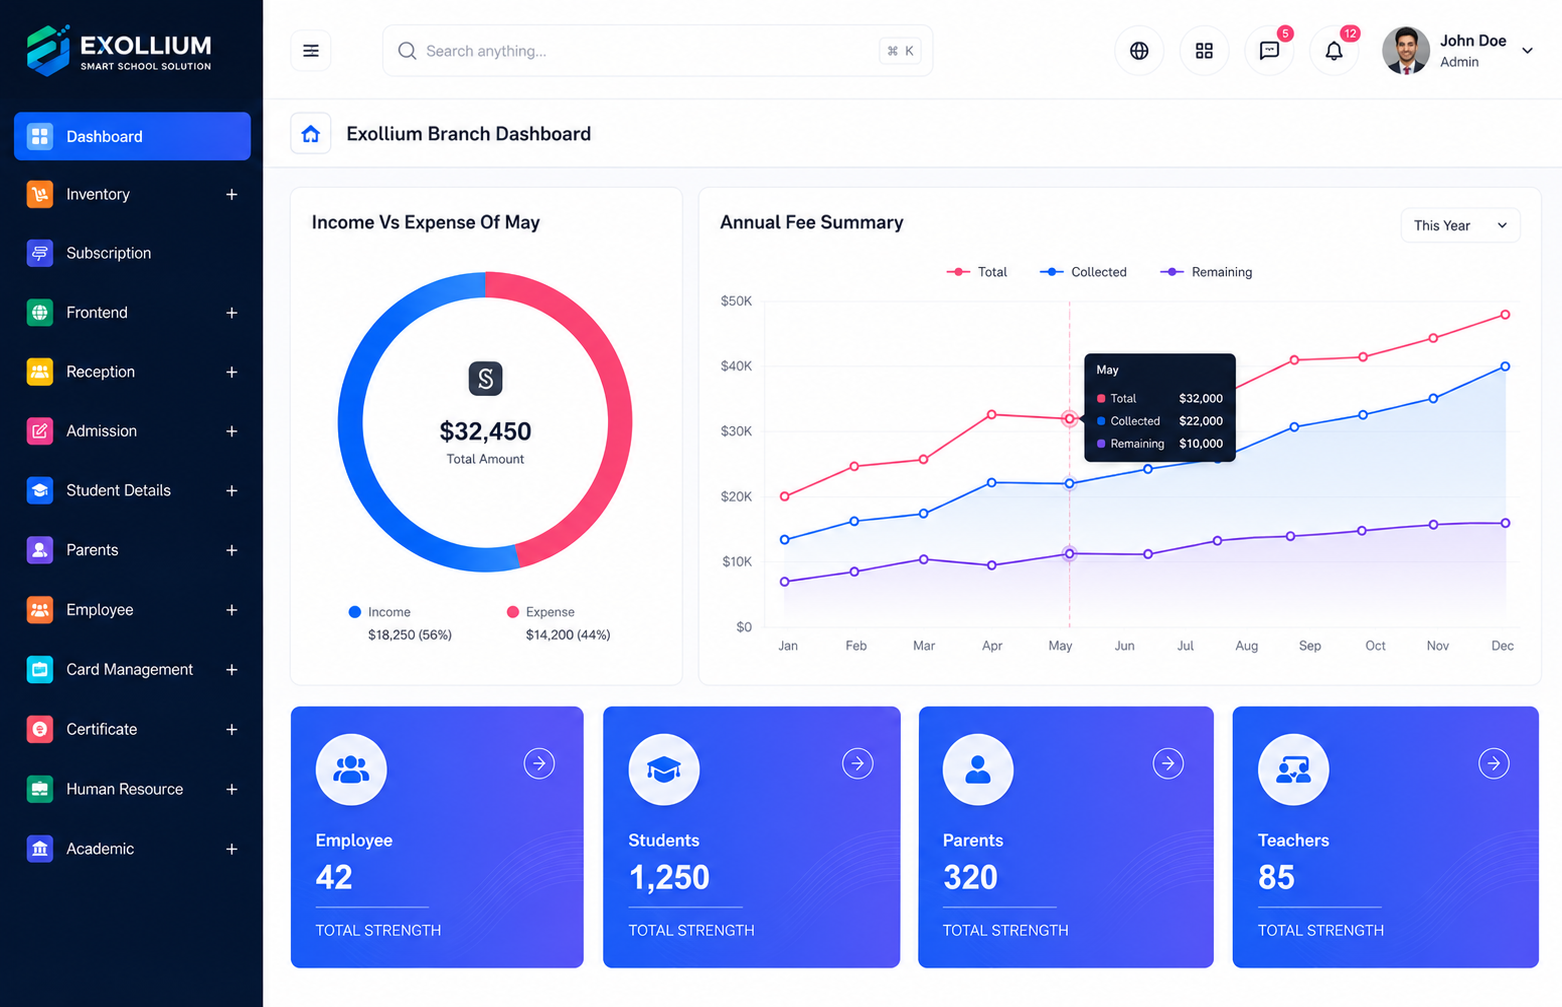Toggle Income legend under donut chart
Viewport: 1562px width, 1007px height.
[x=379, y=612]
